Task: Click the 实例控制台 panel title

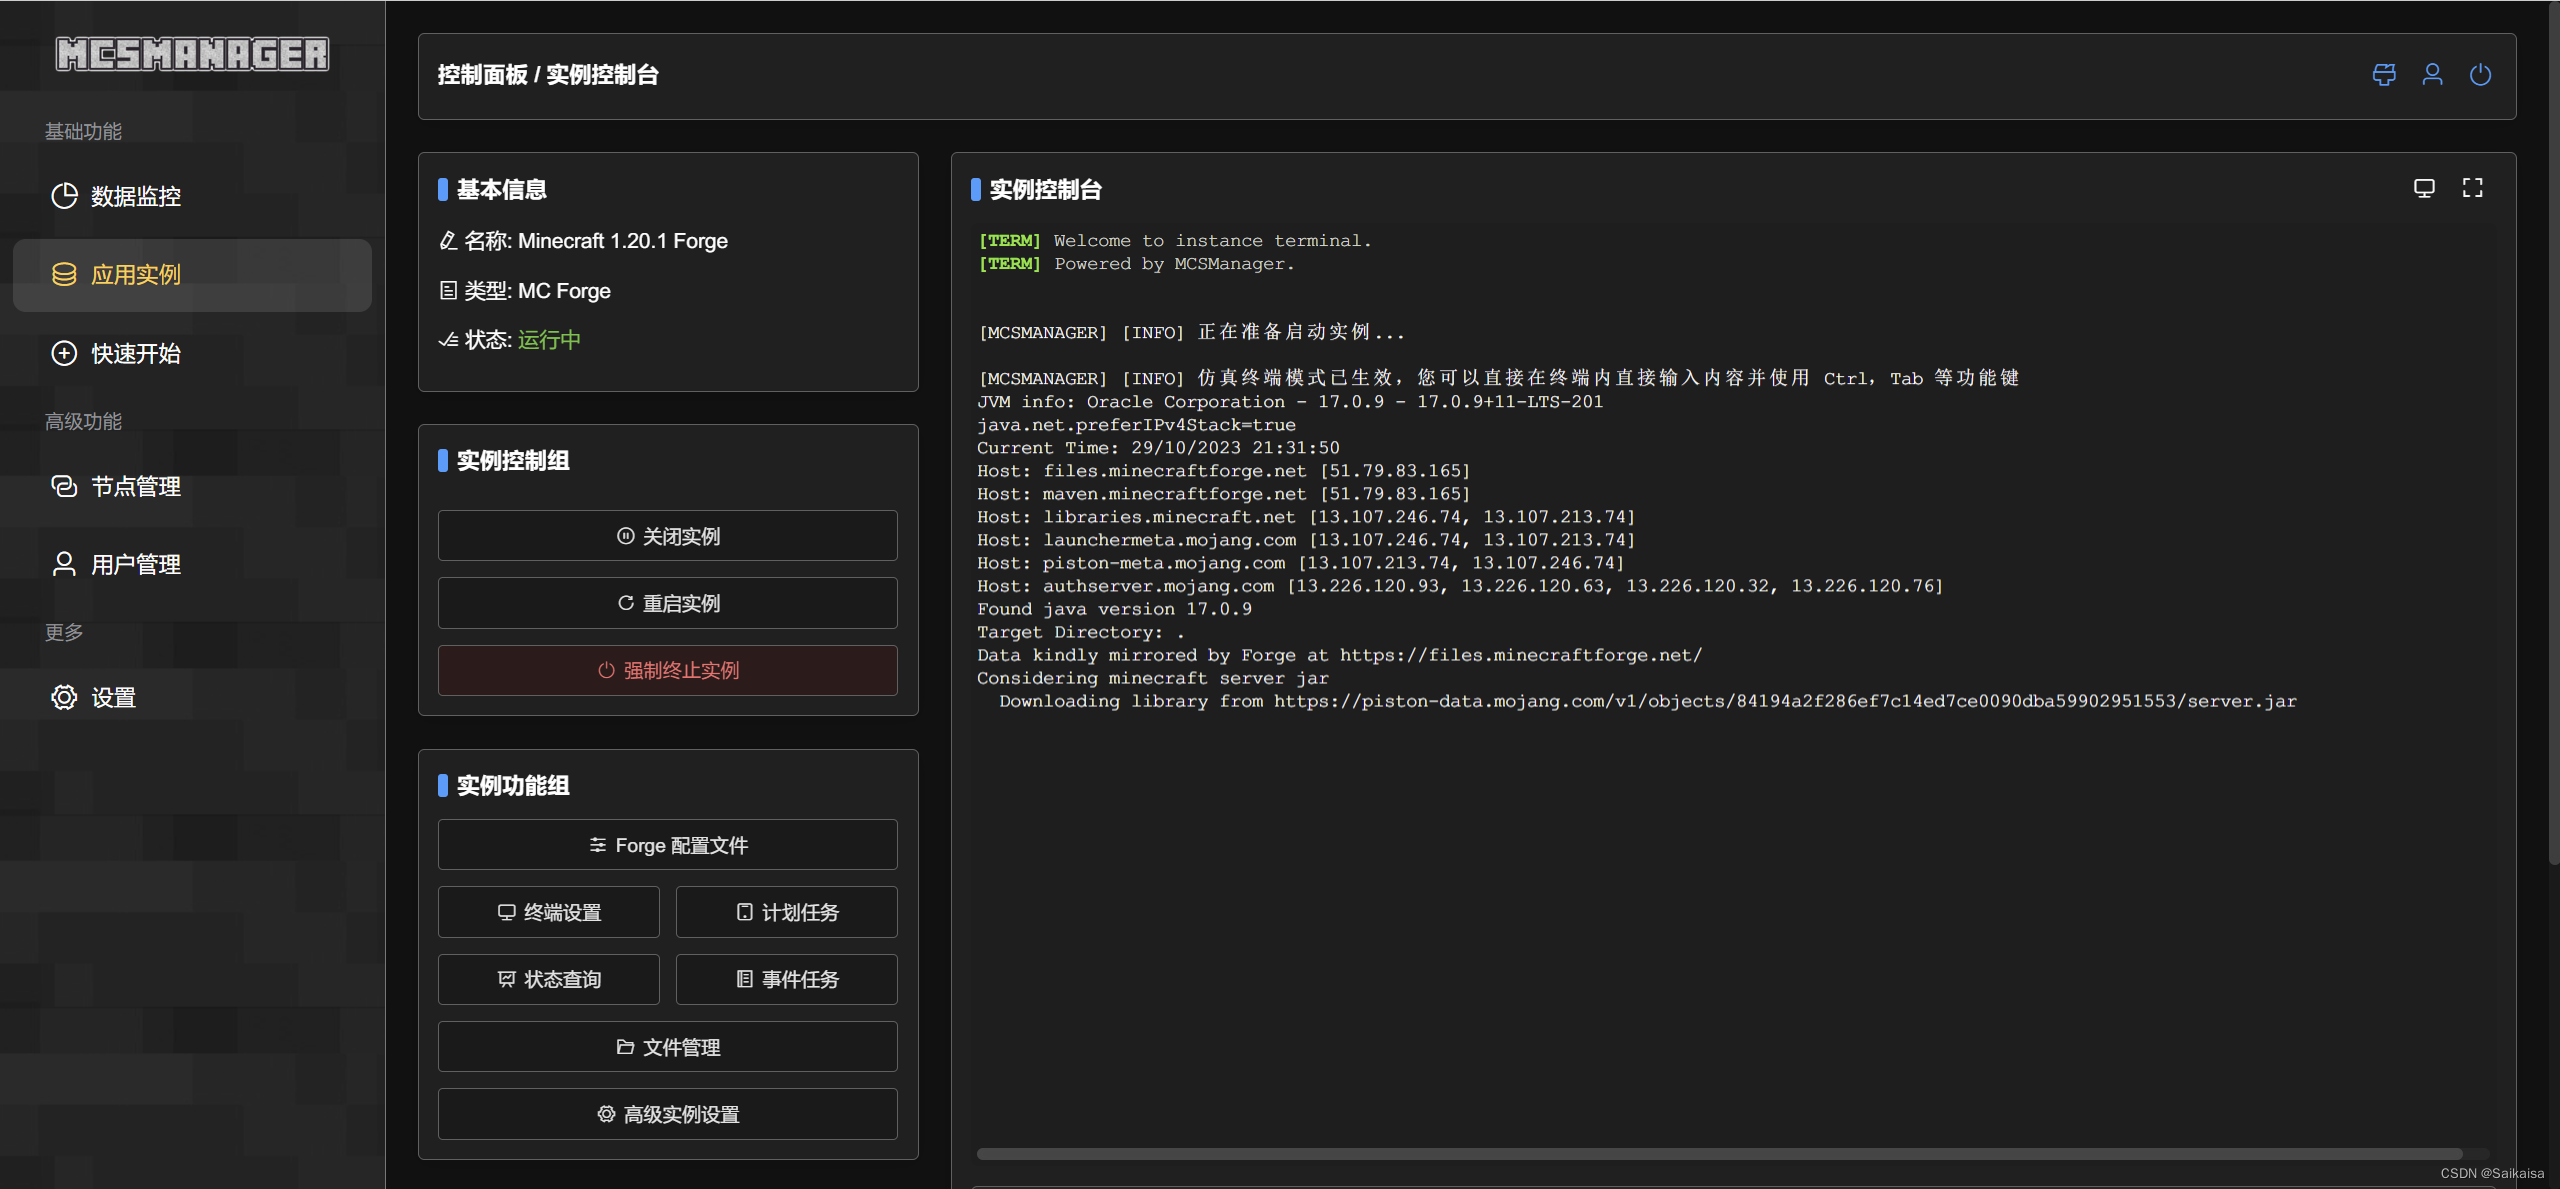Action: pos(1045,190)
